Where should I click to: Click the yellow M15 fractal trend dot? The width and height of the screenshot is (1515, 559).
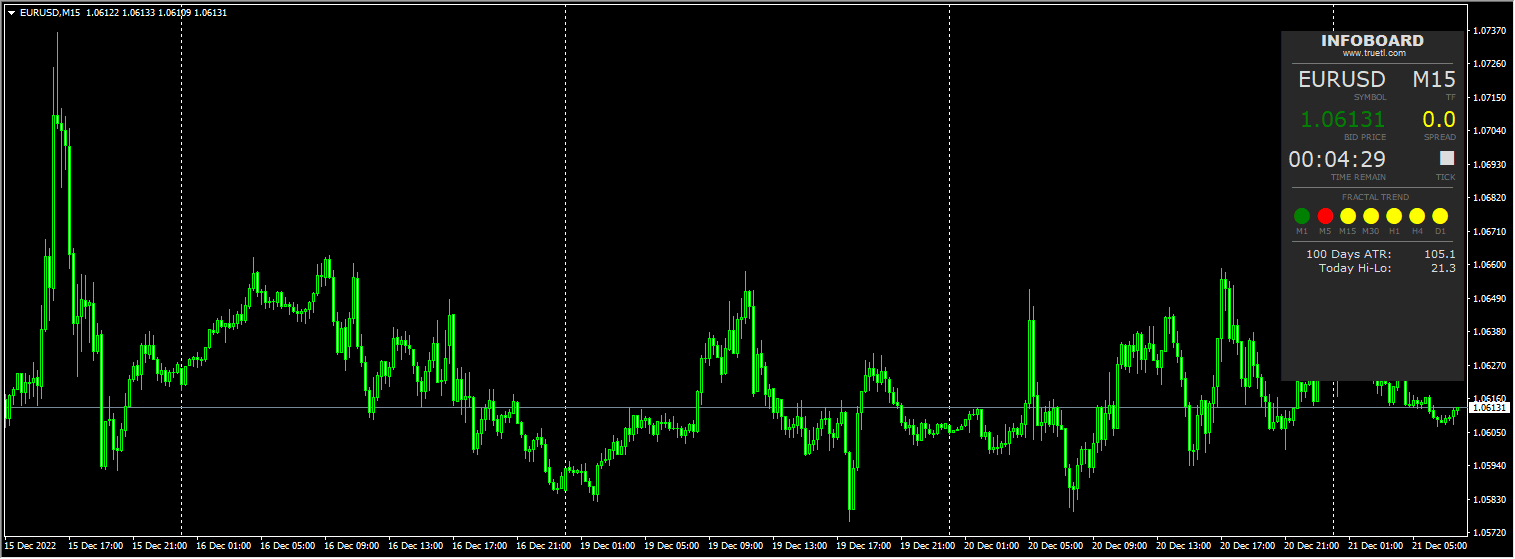(x=1348, y=215)
